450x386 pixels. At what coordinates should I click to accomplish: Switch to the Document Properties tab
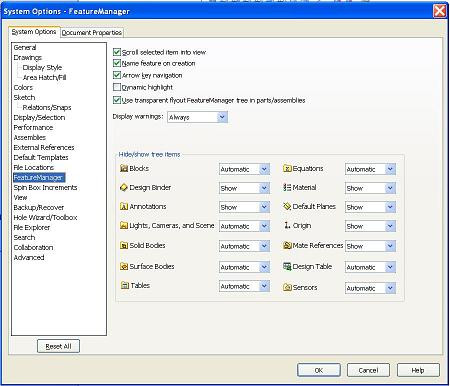click(92, 32)
